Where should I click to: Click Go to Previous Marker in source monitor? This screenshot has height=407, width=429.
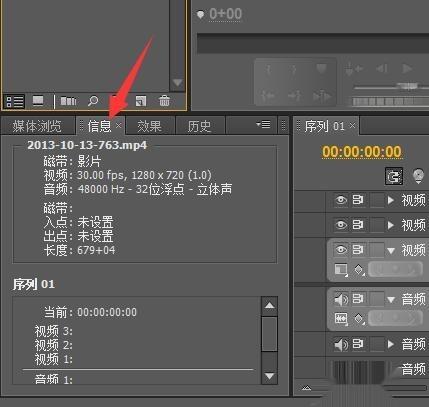click(x=353, y=69)
